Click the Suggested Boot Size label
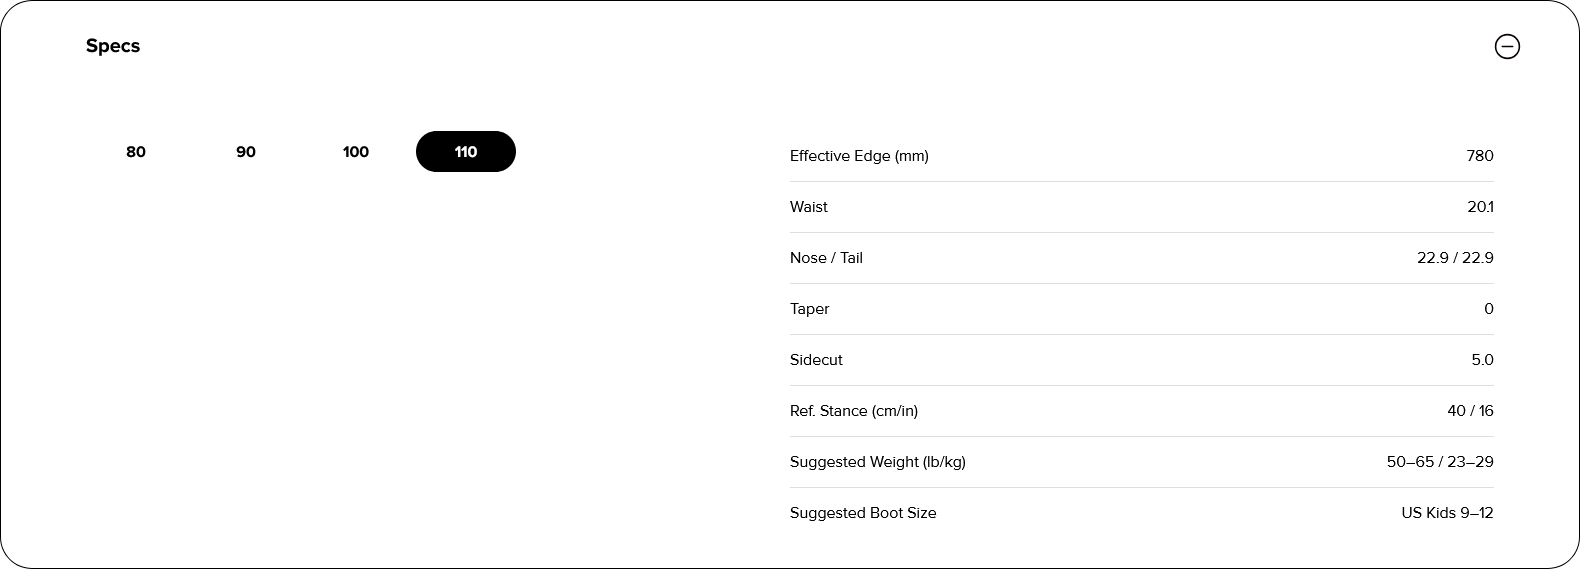Image resolution: width=1580 pixels, height=569 pixels. (863, 513)
